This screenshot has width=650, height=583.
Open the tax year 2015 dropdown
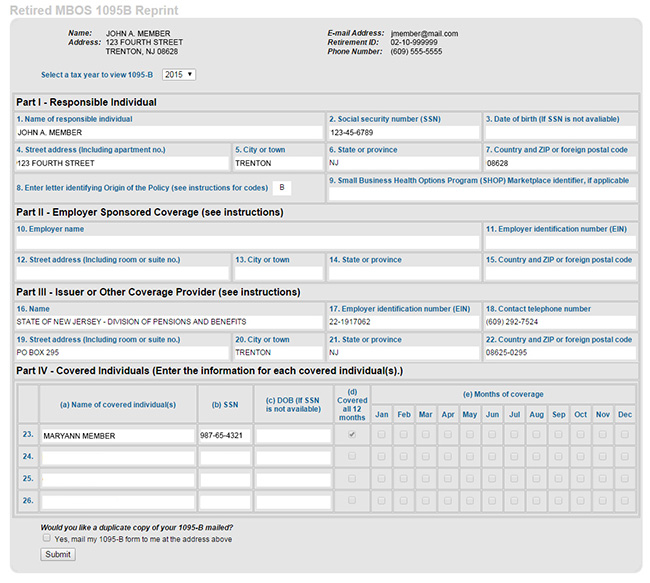point(179,75)
